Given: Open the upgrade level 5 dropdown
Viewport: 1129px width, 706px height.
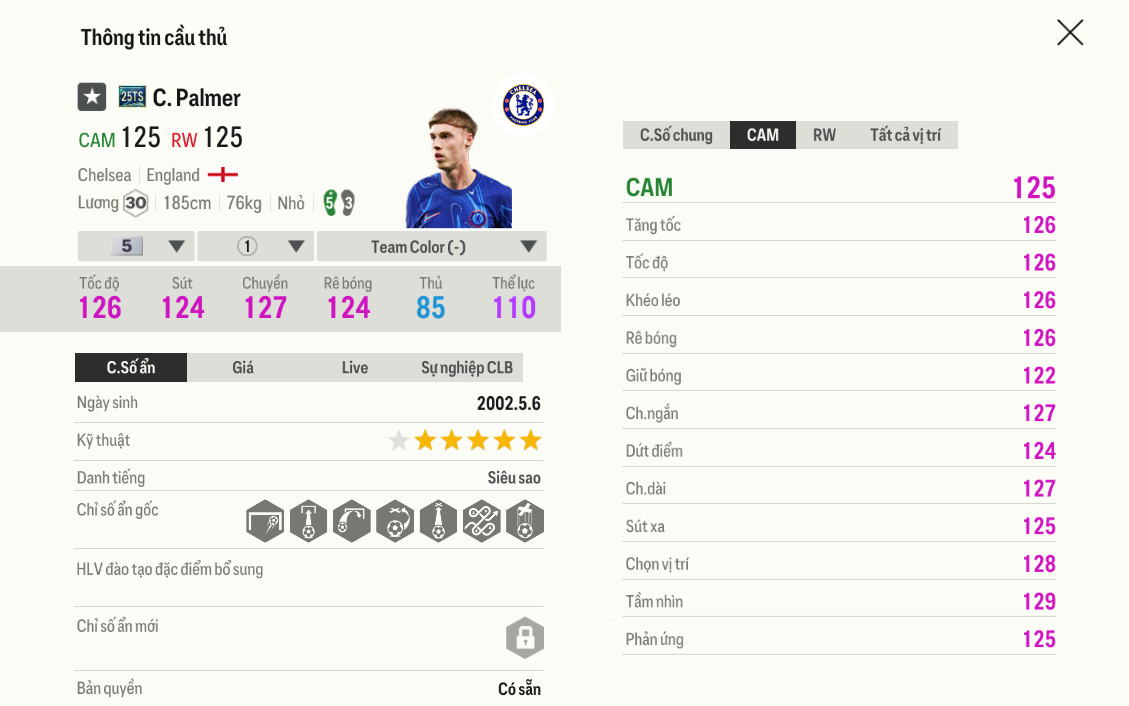Looking at the screenshot, I should click(136, 246).
